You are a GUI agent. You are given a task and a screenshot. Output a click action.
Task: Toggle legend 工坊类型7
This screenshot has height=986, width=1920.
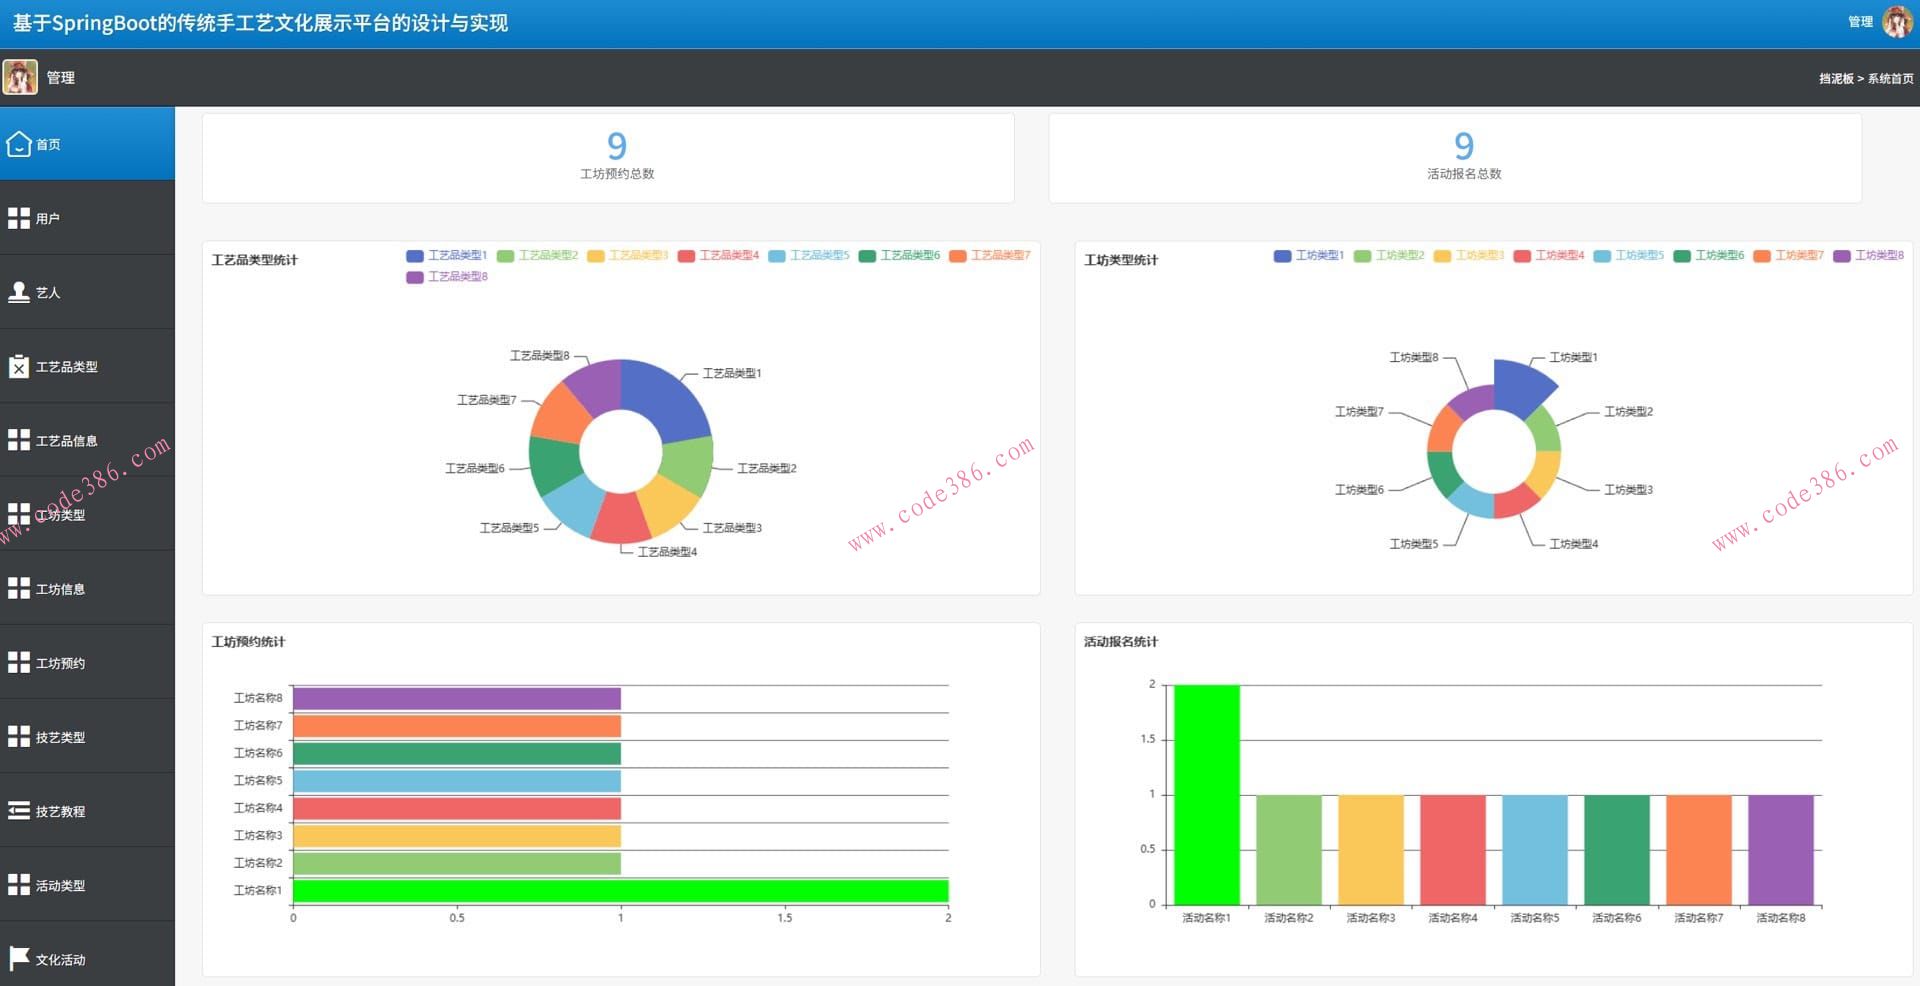1789,256
